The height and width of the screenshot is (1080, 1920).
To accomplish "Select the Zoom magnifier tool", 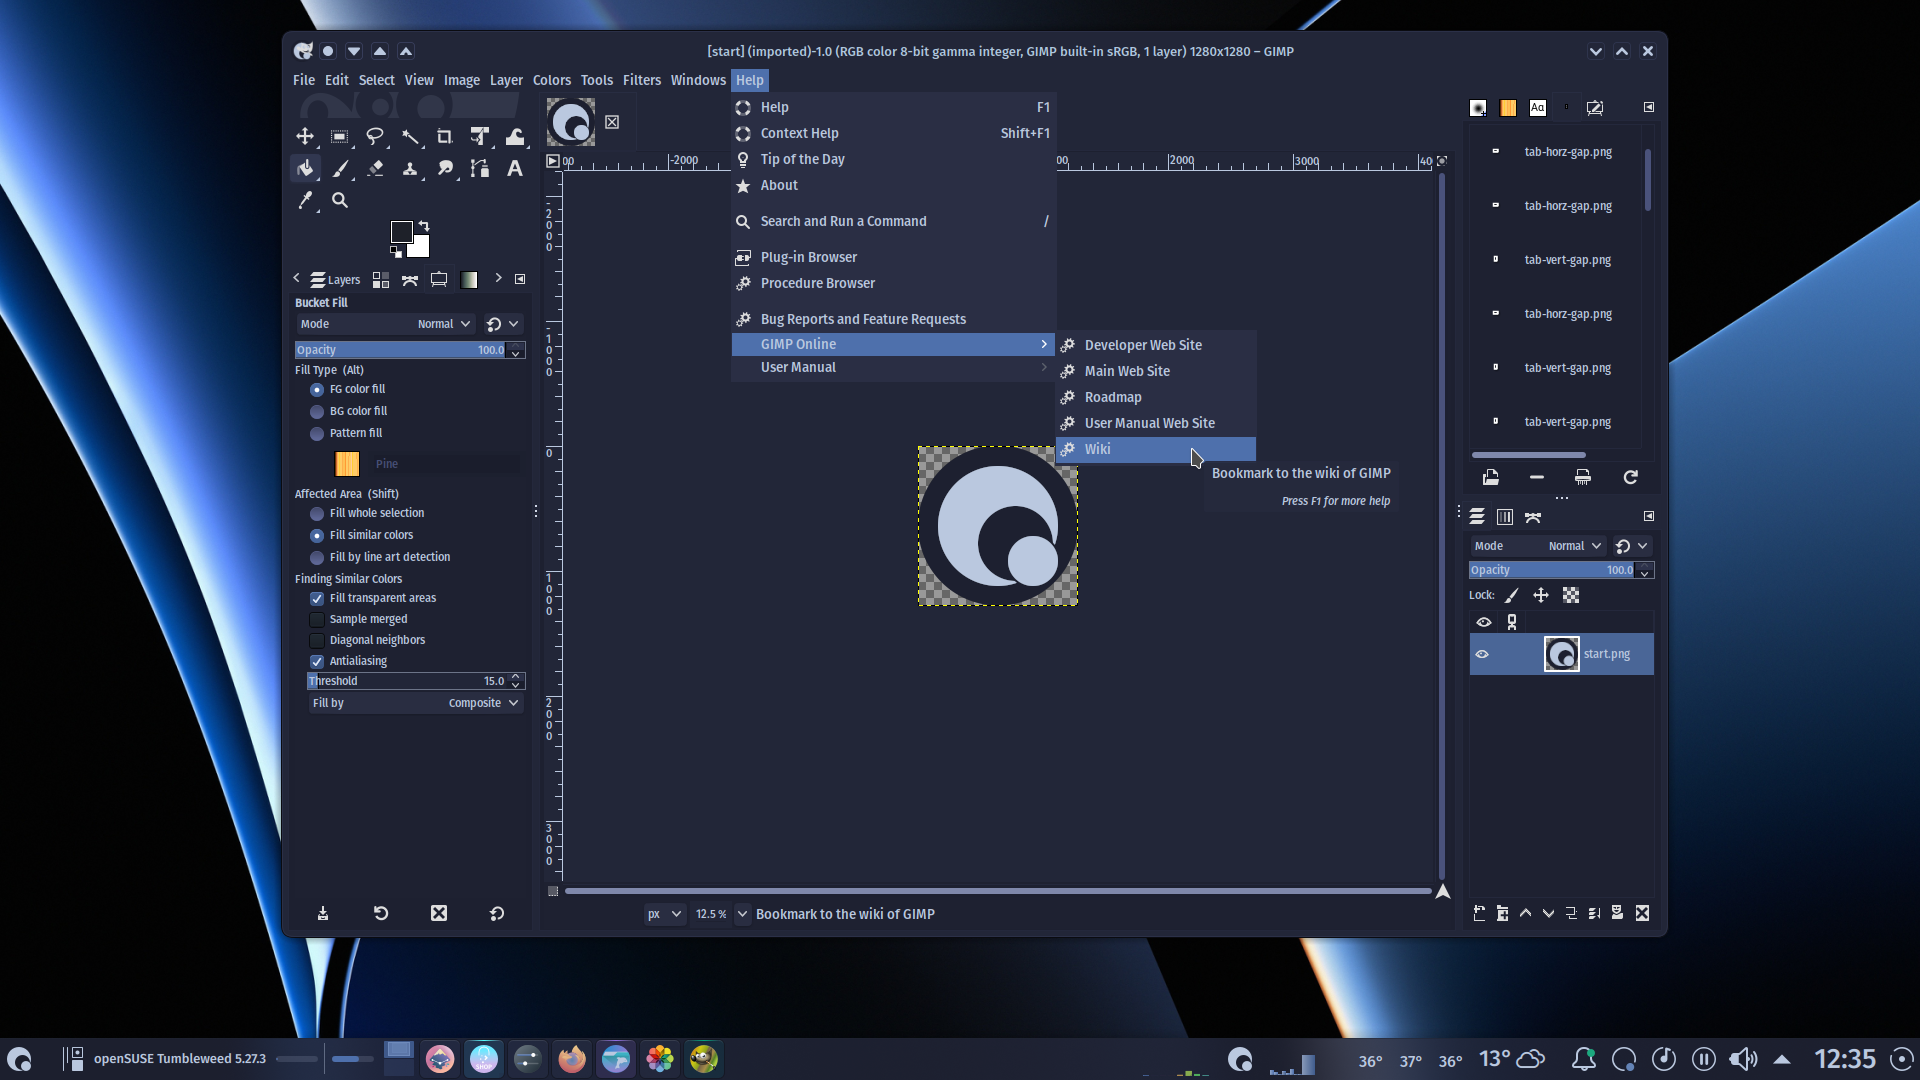I will [x=340, y=201].
